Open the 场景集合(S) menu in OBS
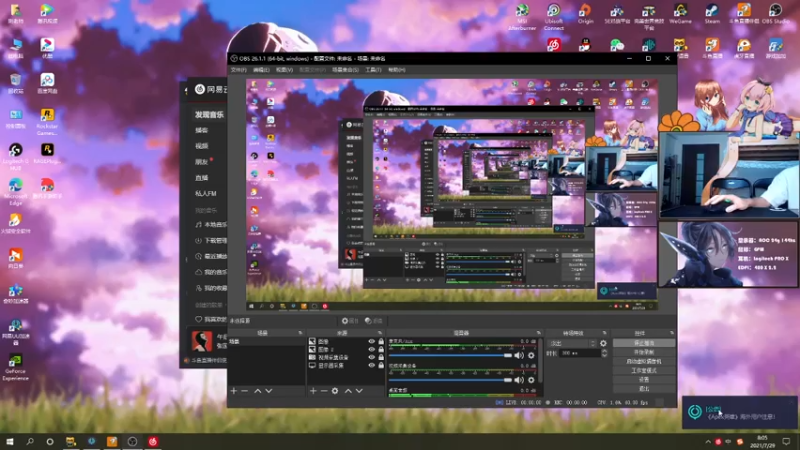Screen dimensions: 800x450 [345, 70]
